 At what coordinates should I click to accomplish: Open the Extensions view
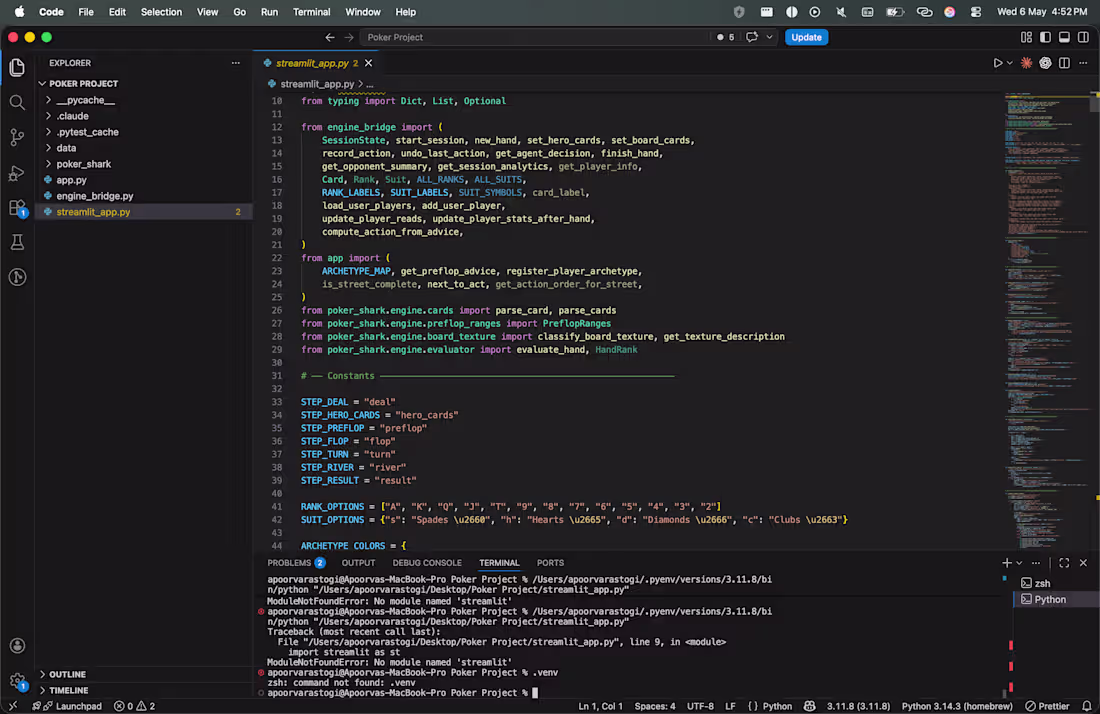(17, 208)
